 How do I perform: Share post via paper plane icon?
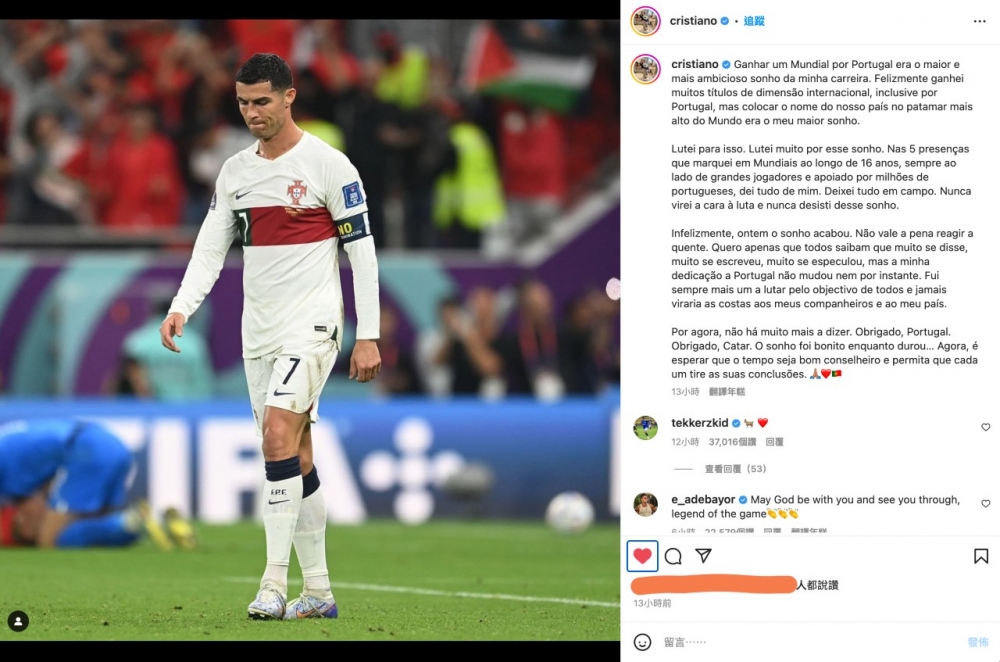coord(703,555)
